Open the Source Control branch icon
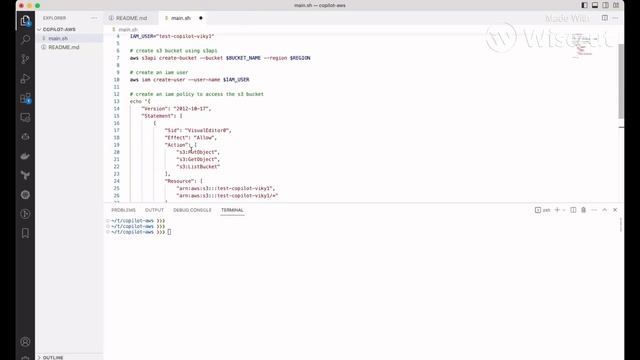Screen dimensions: 640x360 pos(25,59)
